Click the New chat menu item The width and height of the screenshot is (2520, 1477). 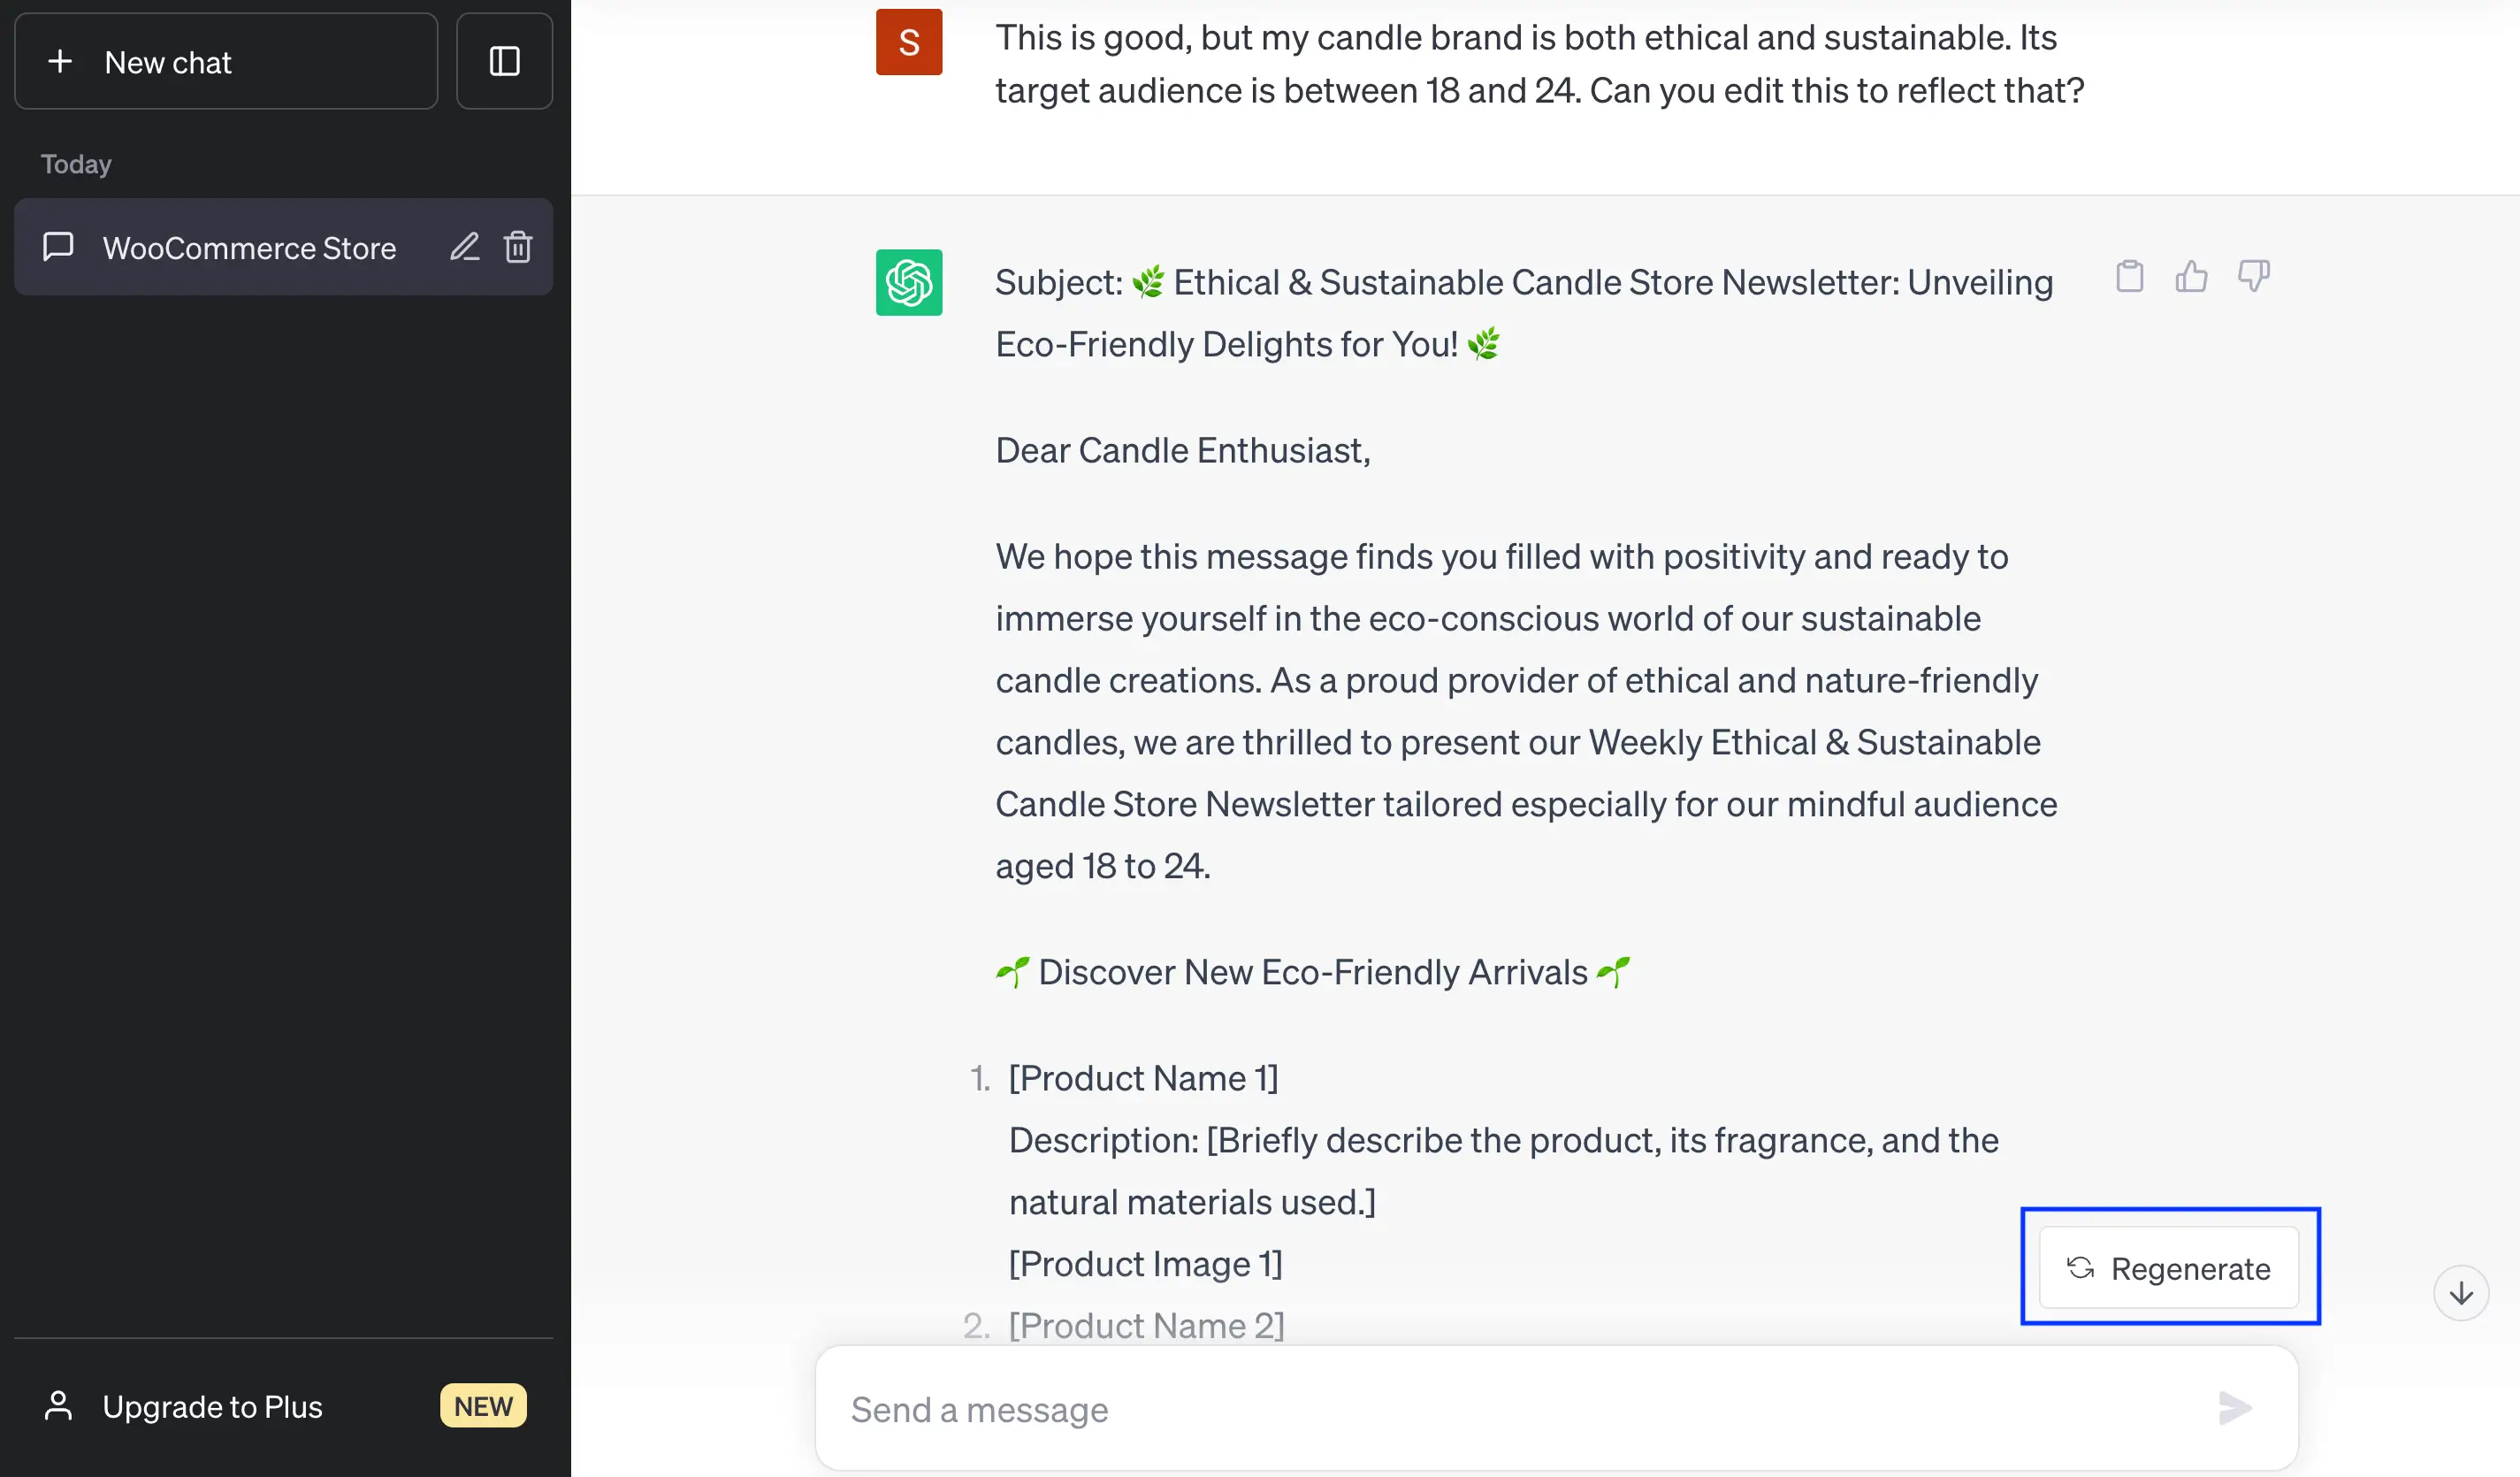pyautogui.click(x=228, y=60)
